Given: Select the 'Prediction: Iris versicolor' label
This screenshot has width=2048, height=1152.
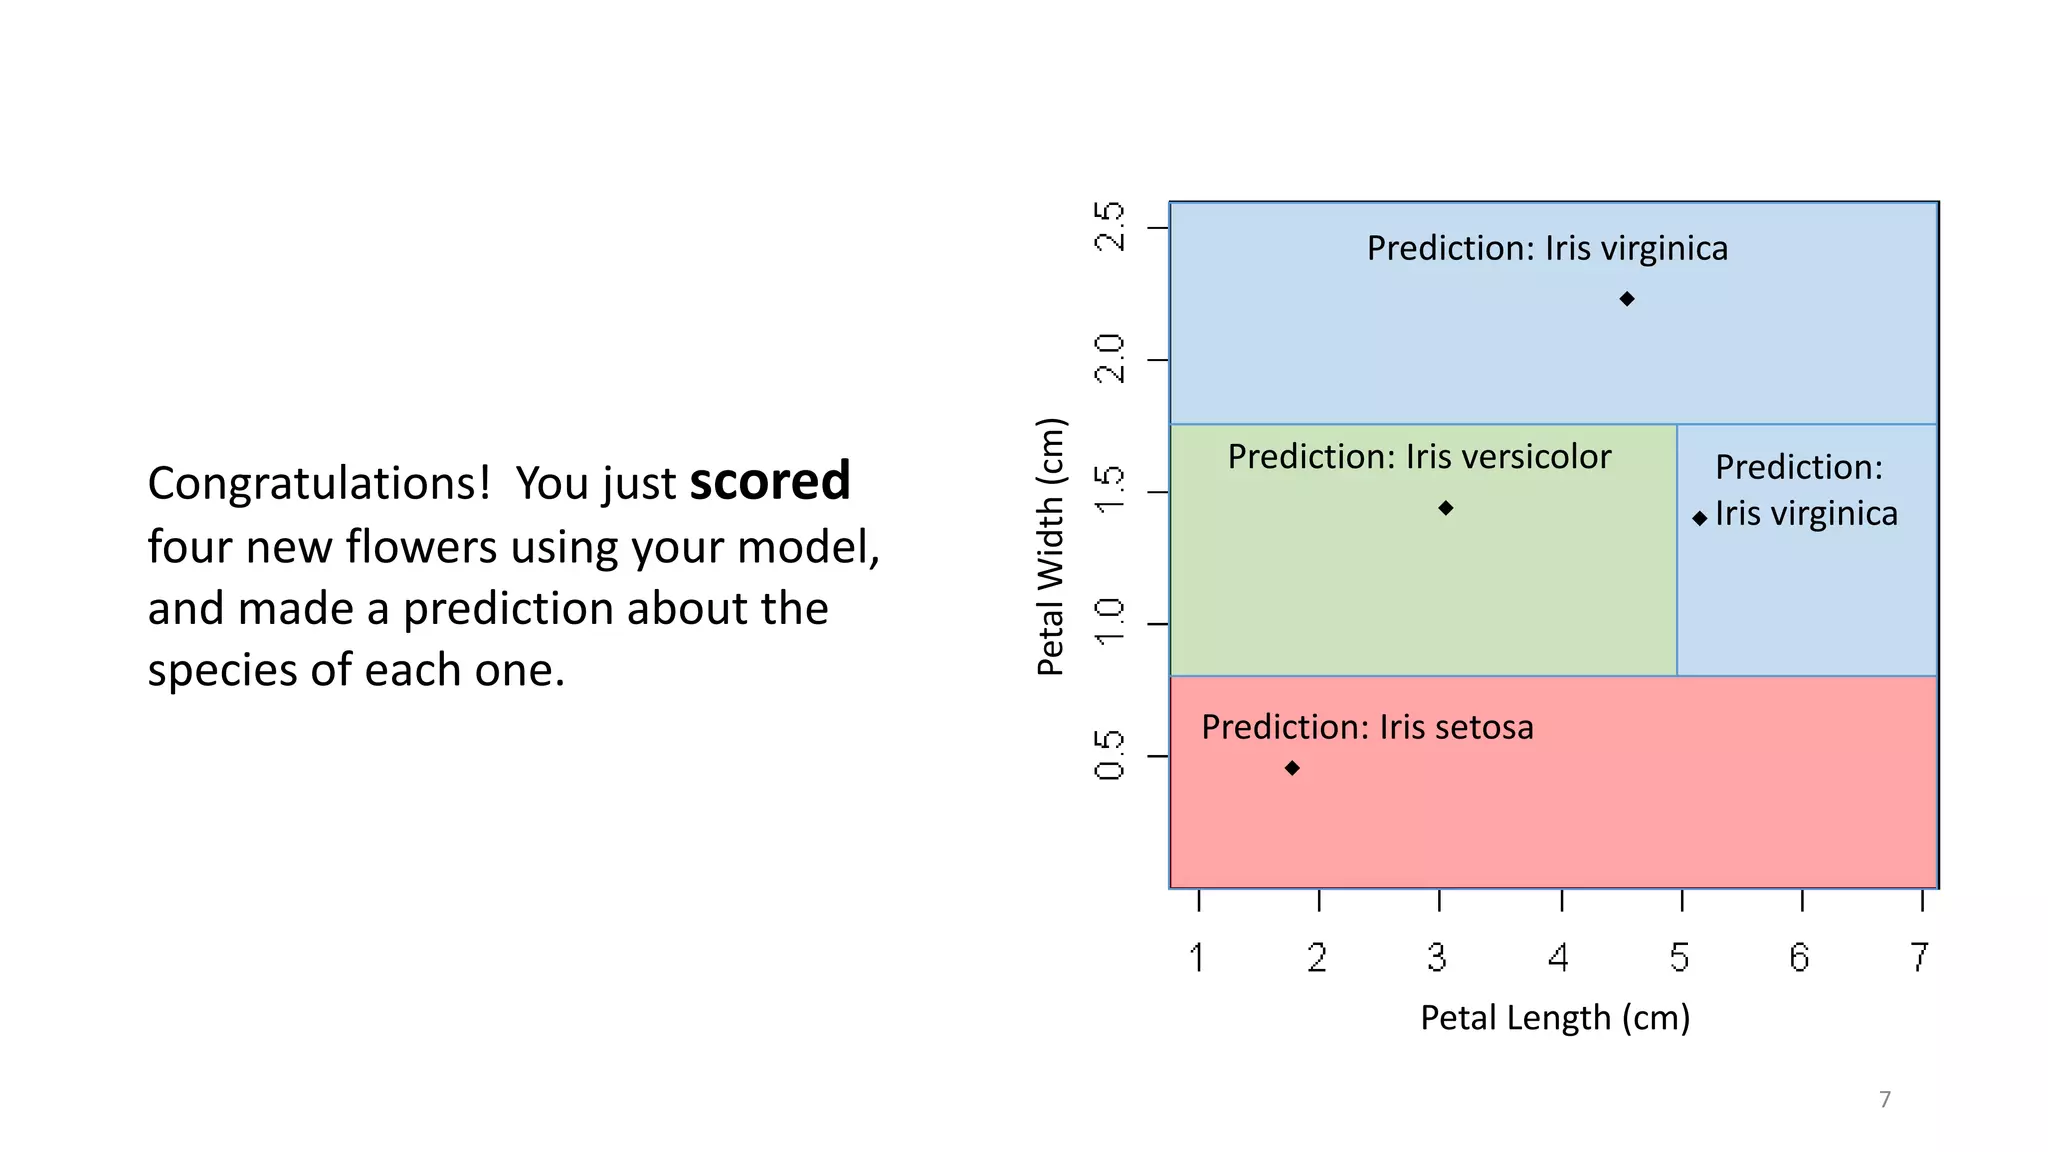Looking at the screenshot, I should [x=1419, y=456].
